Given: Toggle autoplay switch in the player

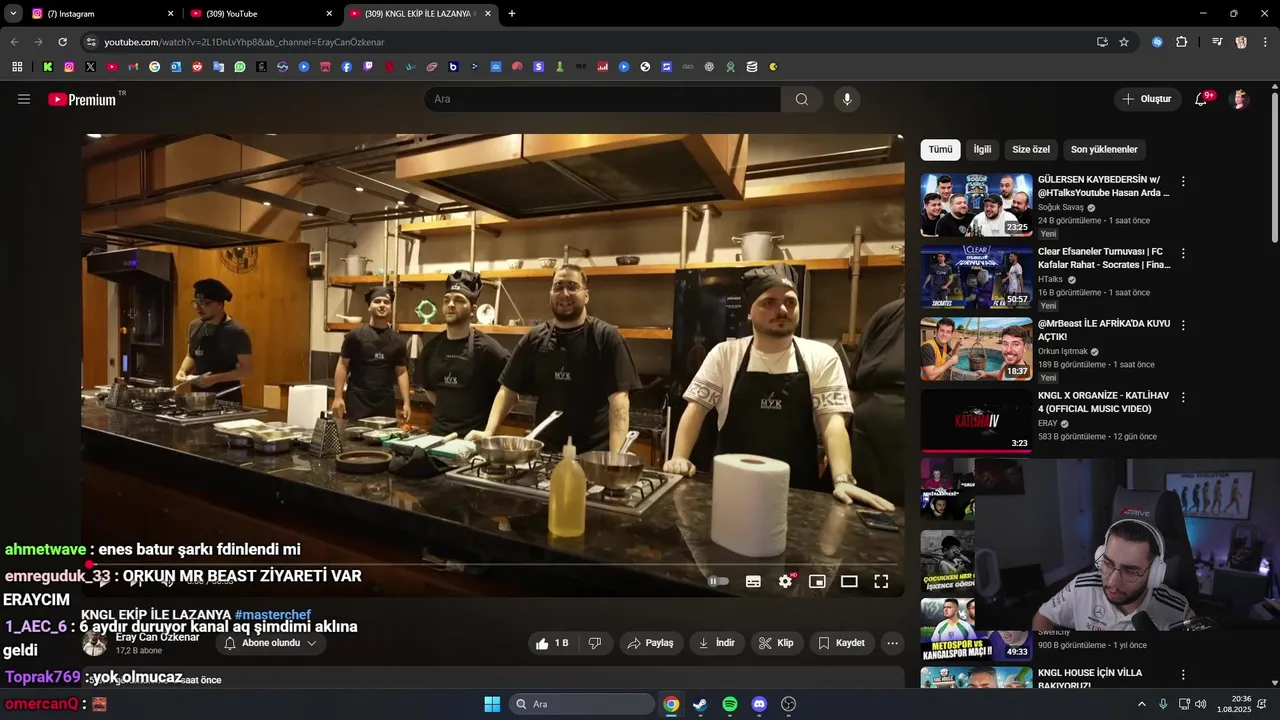Looking at the screenshot, I should (719, 581).
